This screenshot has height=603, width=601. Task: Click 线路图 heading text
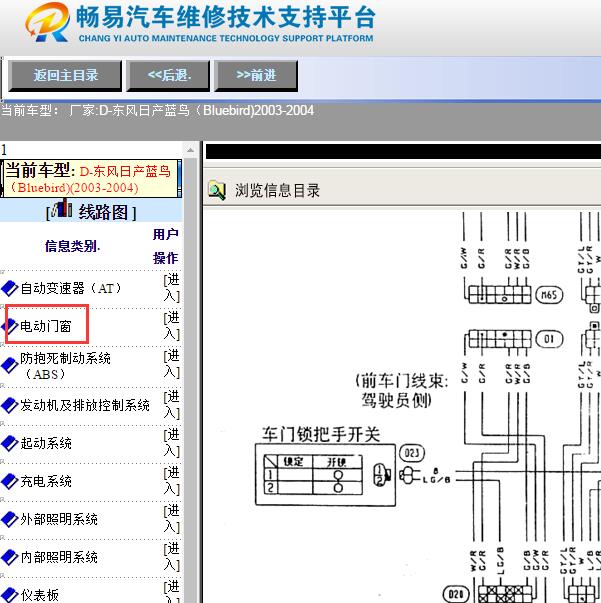[x=103, y=212]
